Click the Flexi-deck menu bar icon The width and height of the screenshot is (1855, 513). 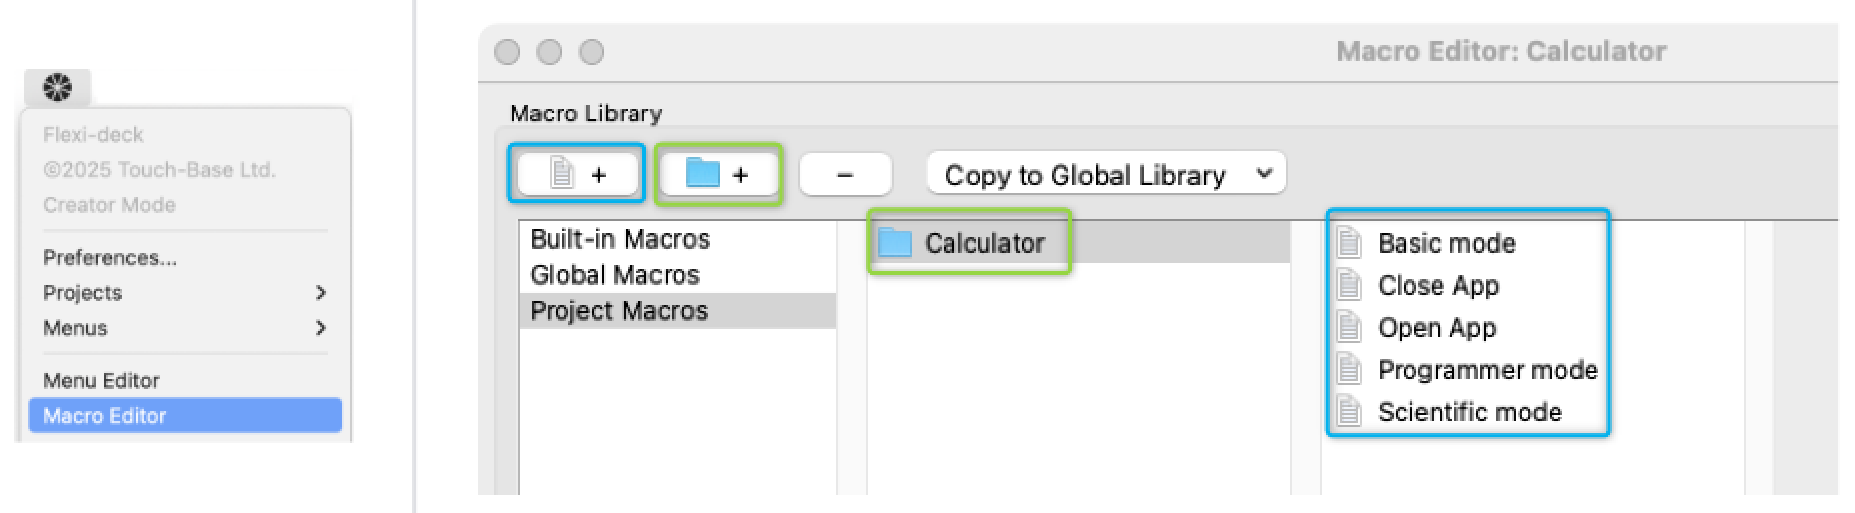coord(57,88)
